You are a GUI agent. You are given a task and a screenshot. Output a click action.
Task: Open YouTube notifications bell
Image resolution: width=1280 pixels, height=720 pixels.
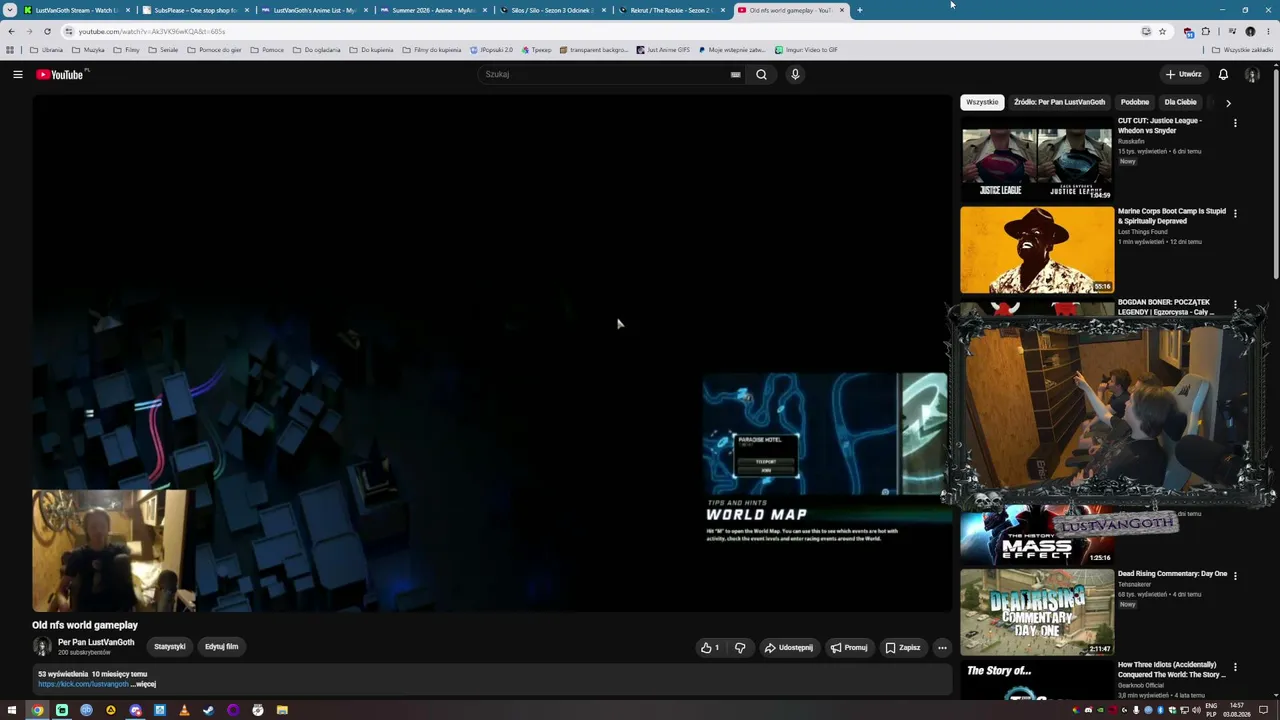(1223, 74)
